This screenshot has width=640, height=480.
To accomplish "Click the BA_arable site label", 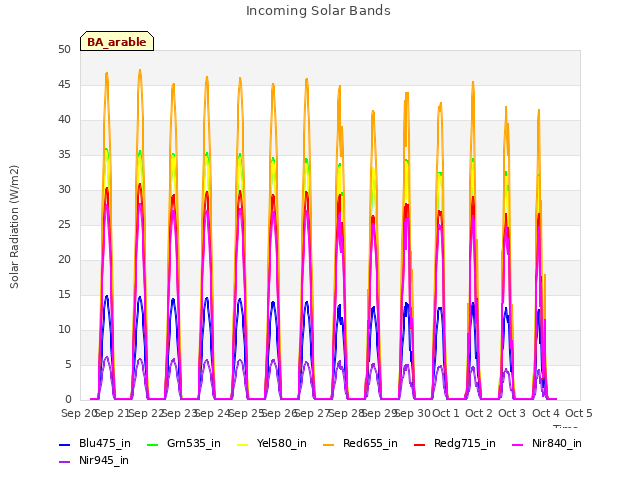I will pyautogui.click(x=117, y=41).
